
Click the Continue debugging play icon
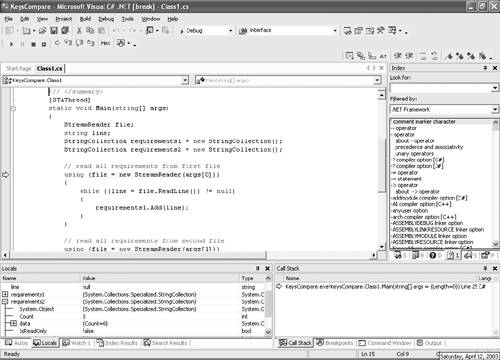coord(11,44)
